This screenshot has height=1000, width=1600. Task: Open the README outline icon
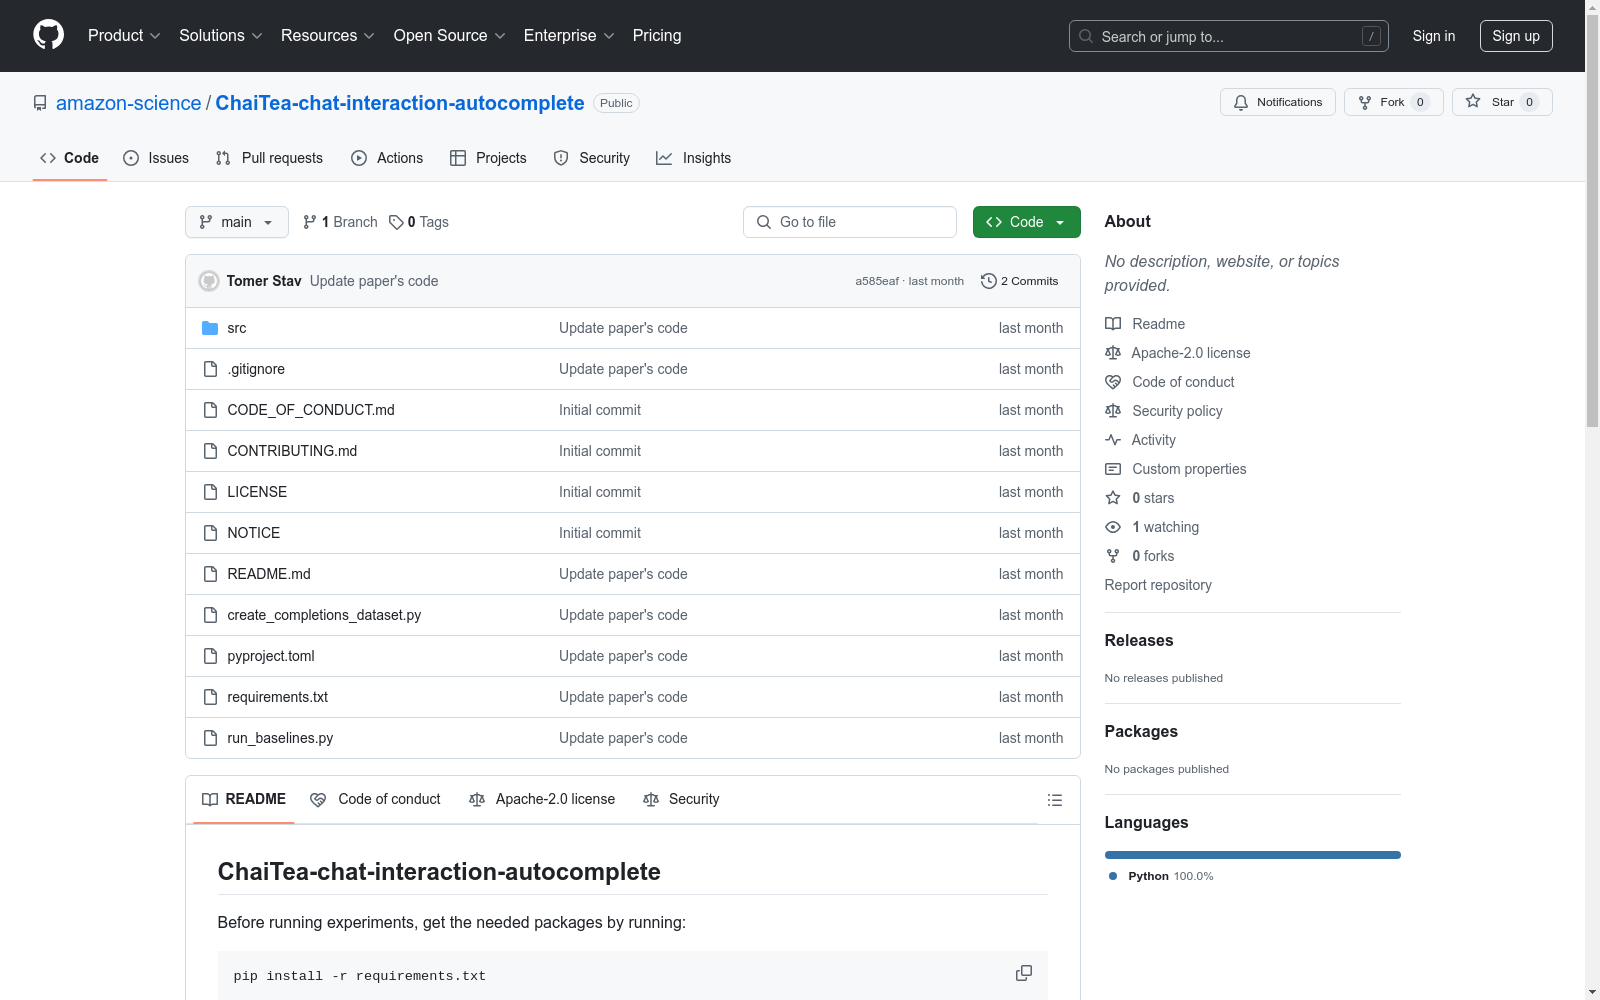tap(1054, 800)
